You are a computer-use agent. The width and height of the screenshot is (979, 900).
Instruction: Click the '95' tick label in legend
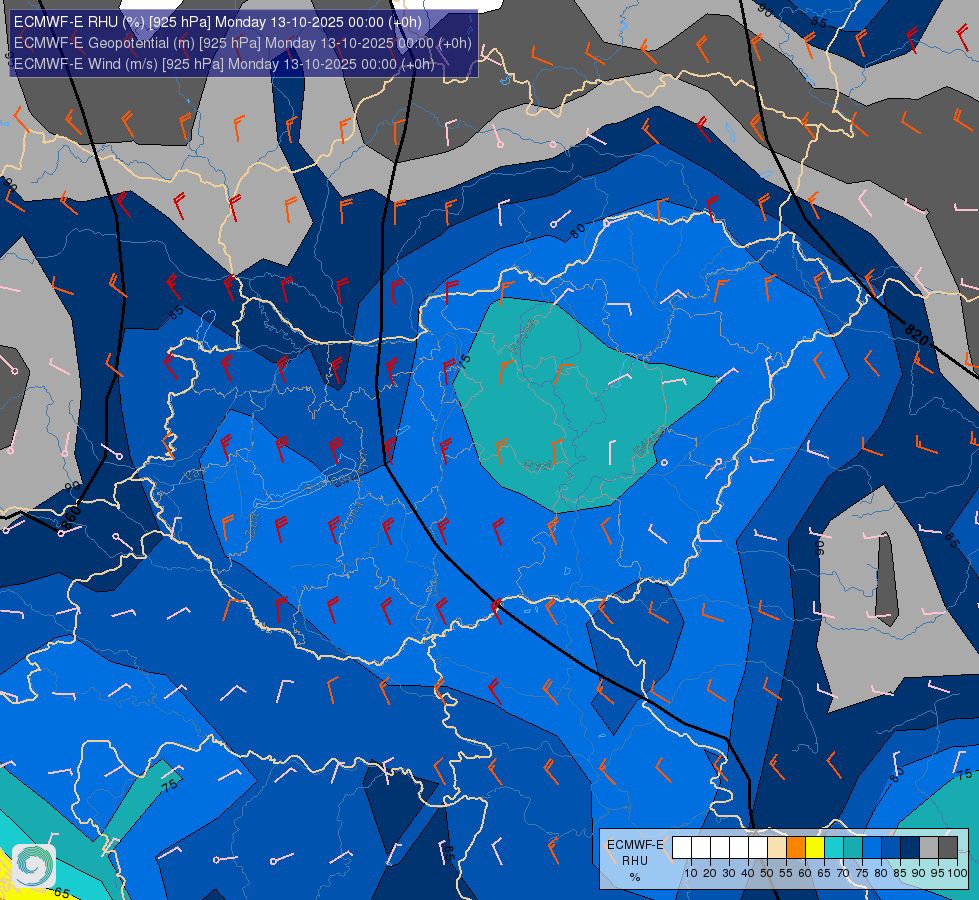938,873
